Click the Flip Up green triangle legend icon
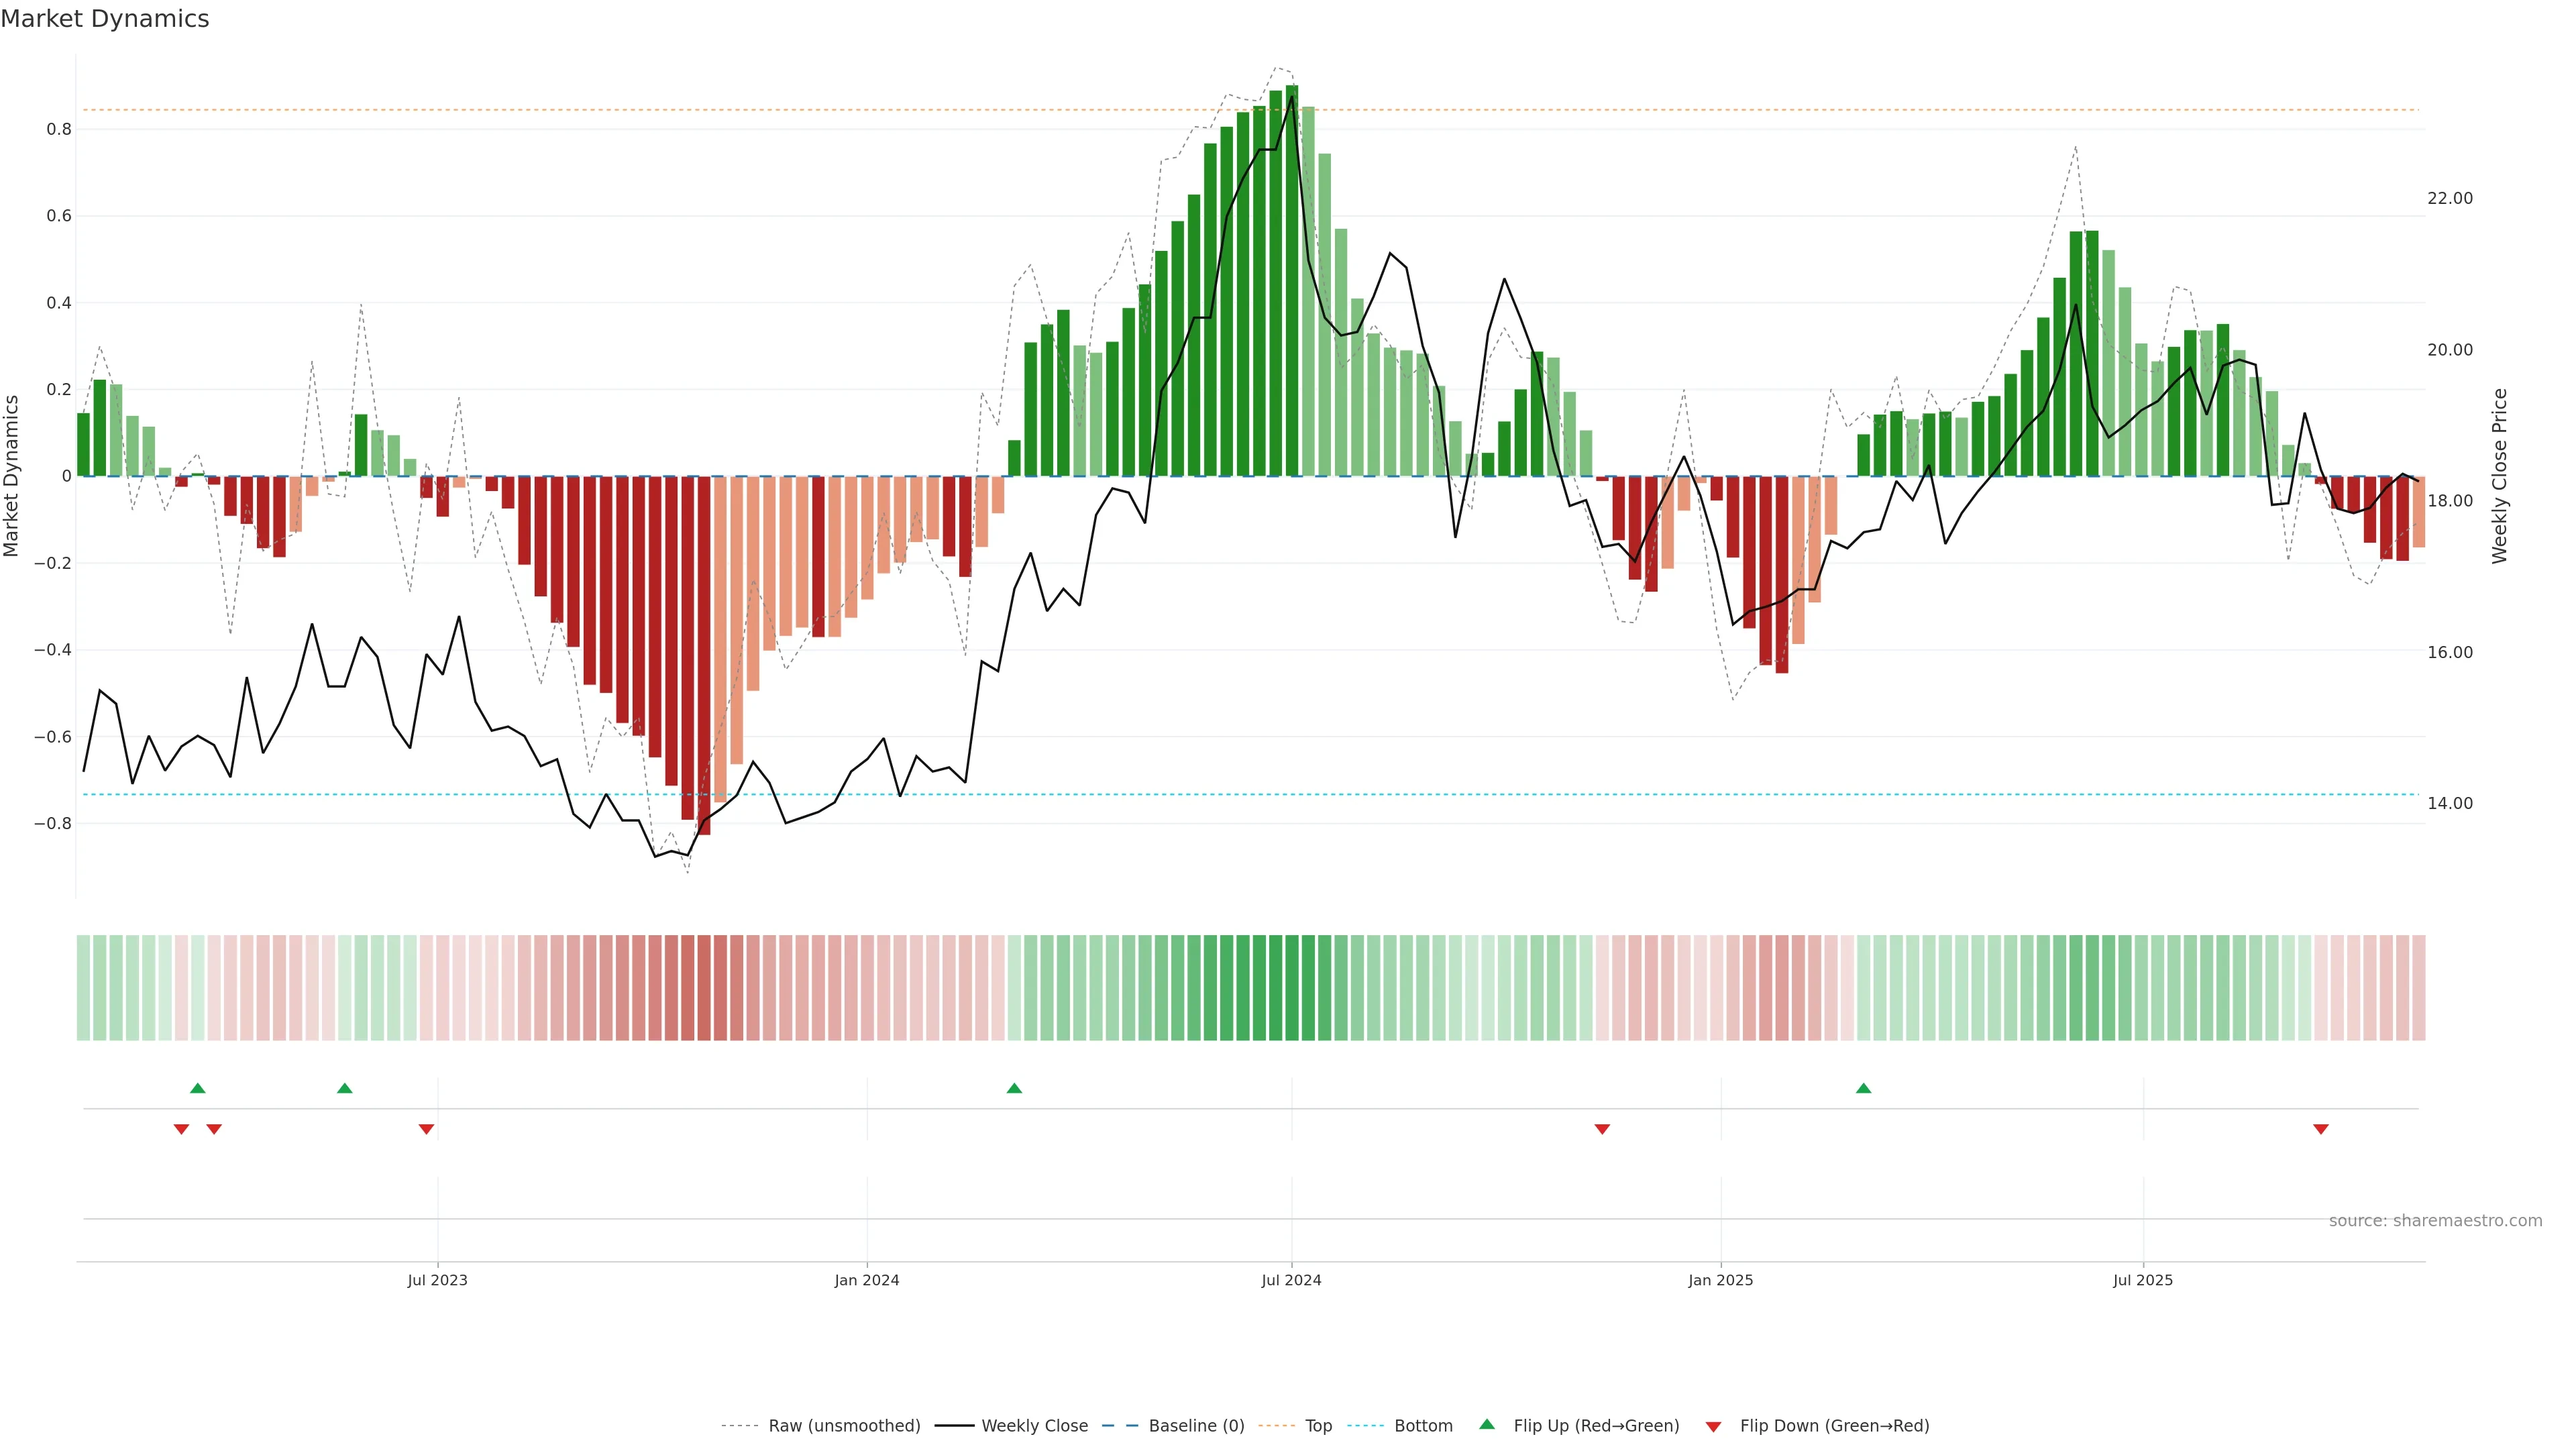 click(1487, 1424)
